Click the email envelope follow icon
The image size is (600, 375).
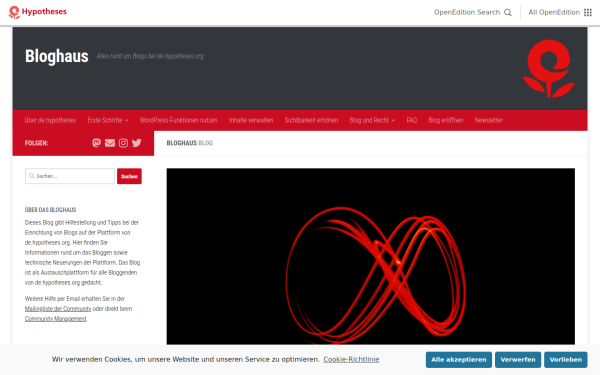tap(110, 143)
